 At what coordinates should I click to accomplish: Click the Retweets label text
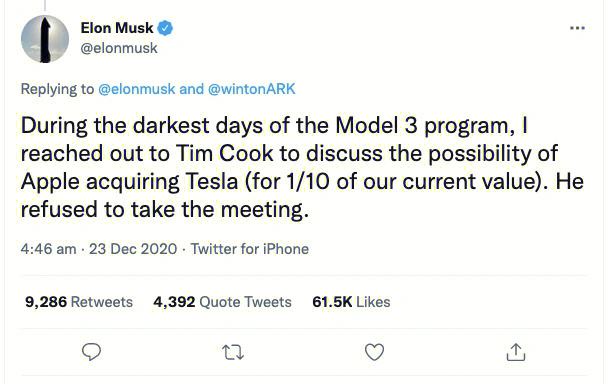pos(102,302)
